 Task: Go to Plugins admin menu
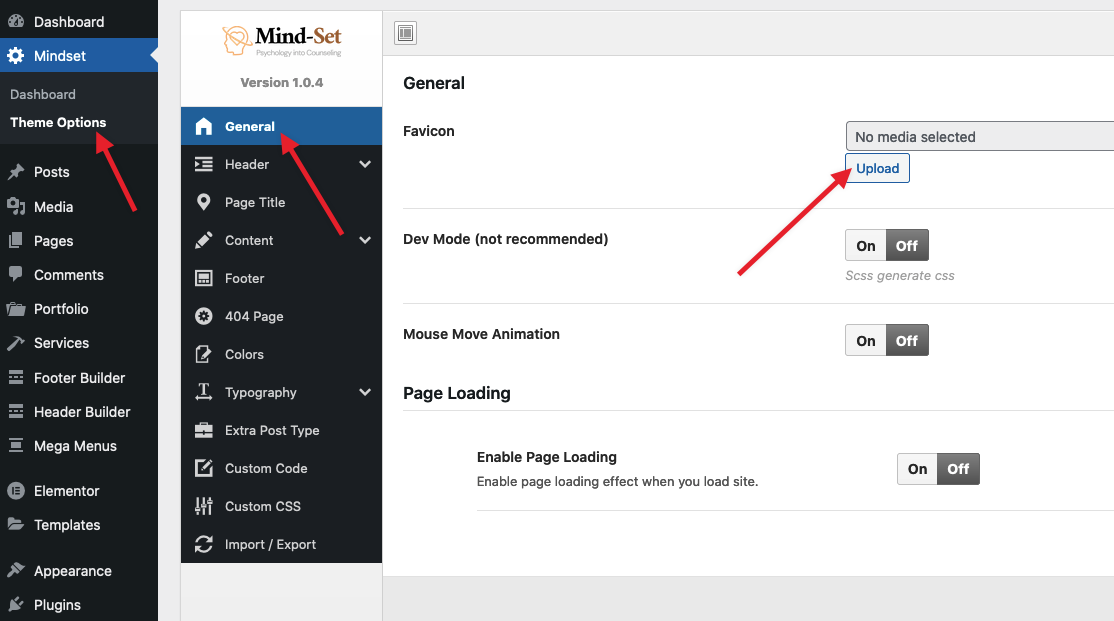point(79,605)
